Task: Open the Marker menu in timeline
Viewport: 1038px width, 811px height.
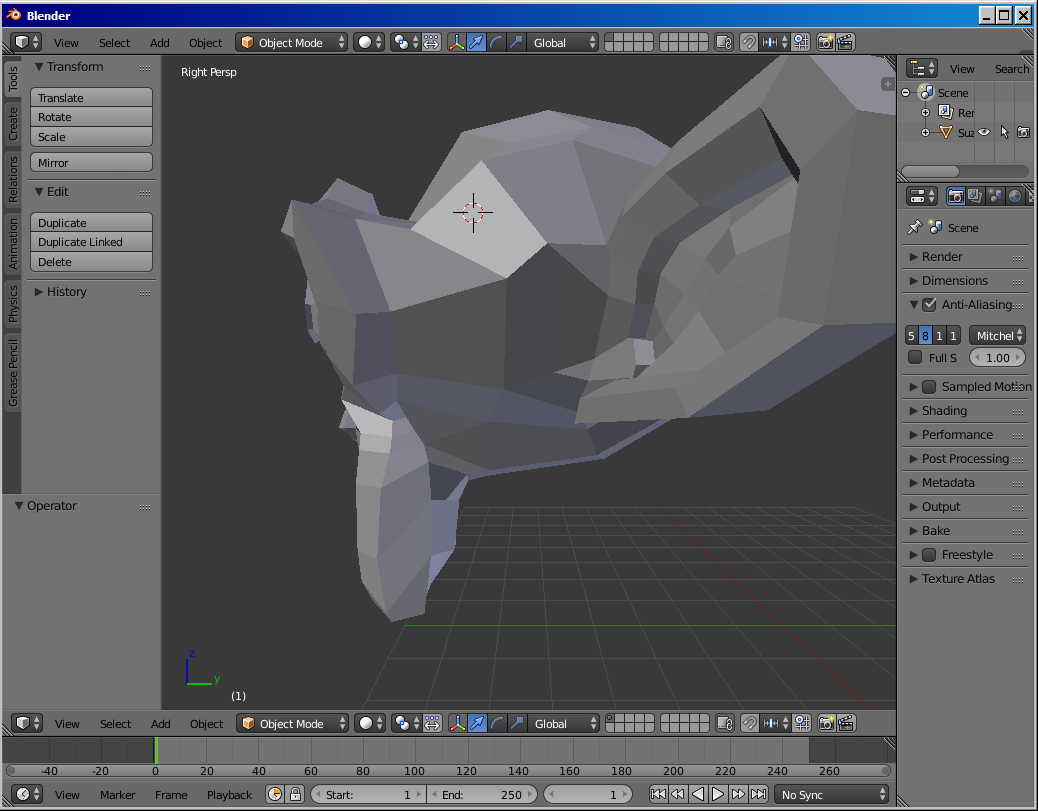Action: coord(117,794)
